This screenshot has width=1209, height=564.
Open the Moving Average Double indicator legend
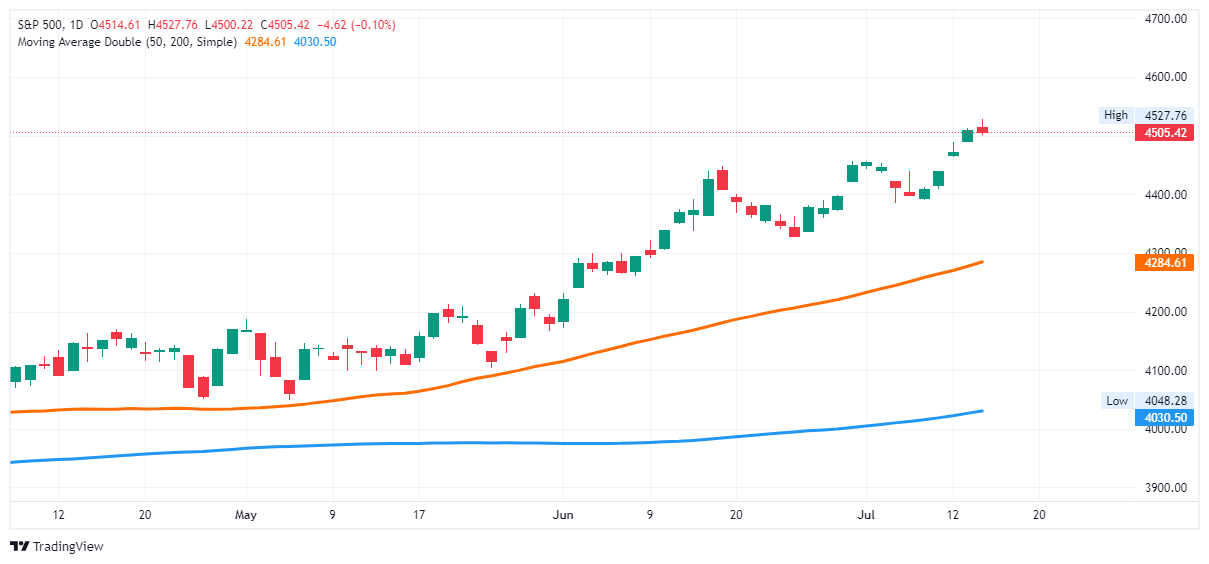pos(127,42)
